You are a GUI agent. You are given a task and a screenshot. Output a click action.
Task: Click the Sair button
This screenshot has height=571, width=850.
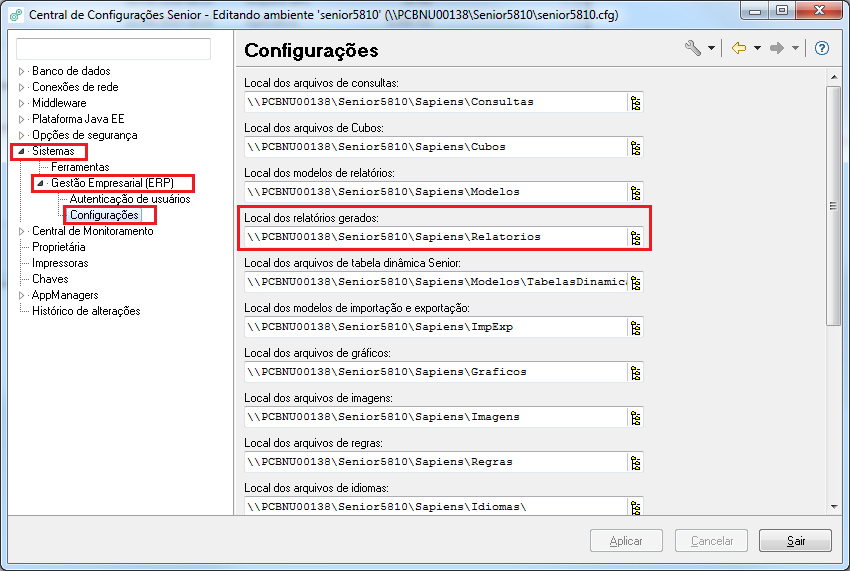click(795, 541)
